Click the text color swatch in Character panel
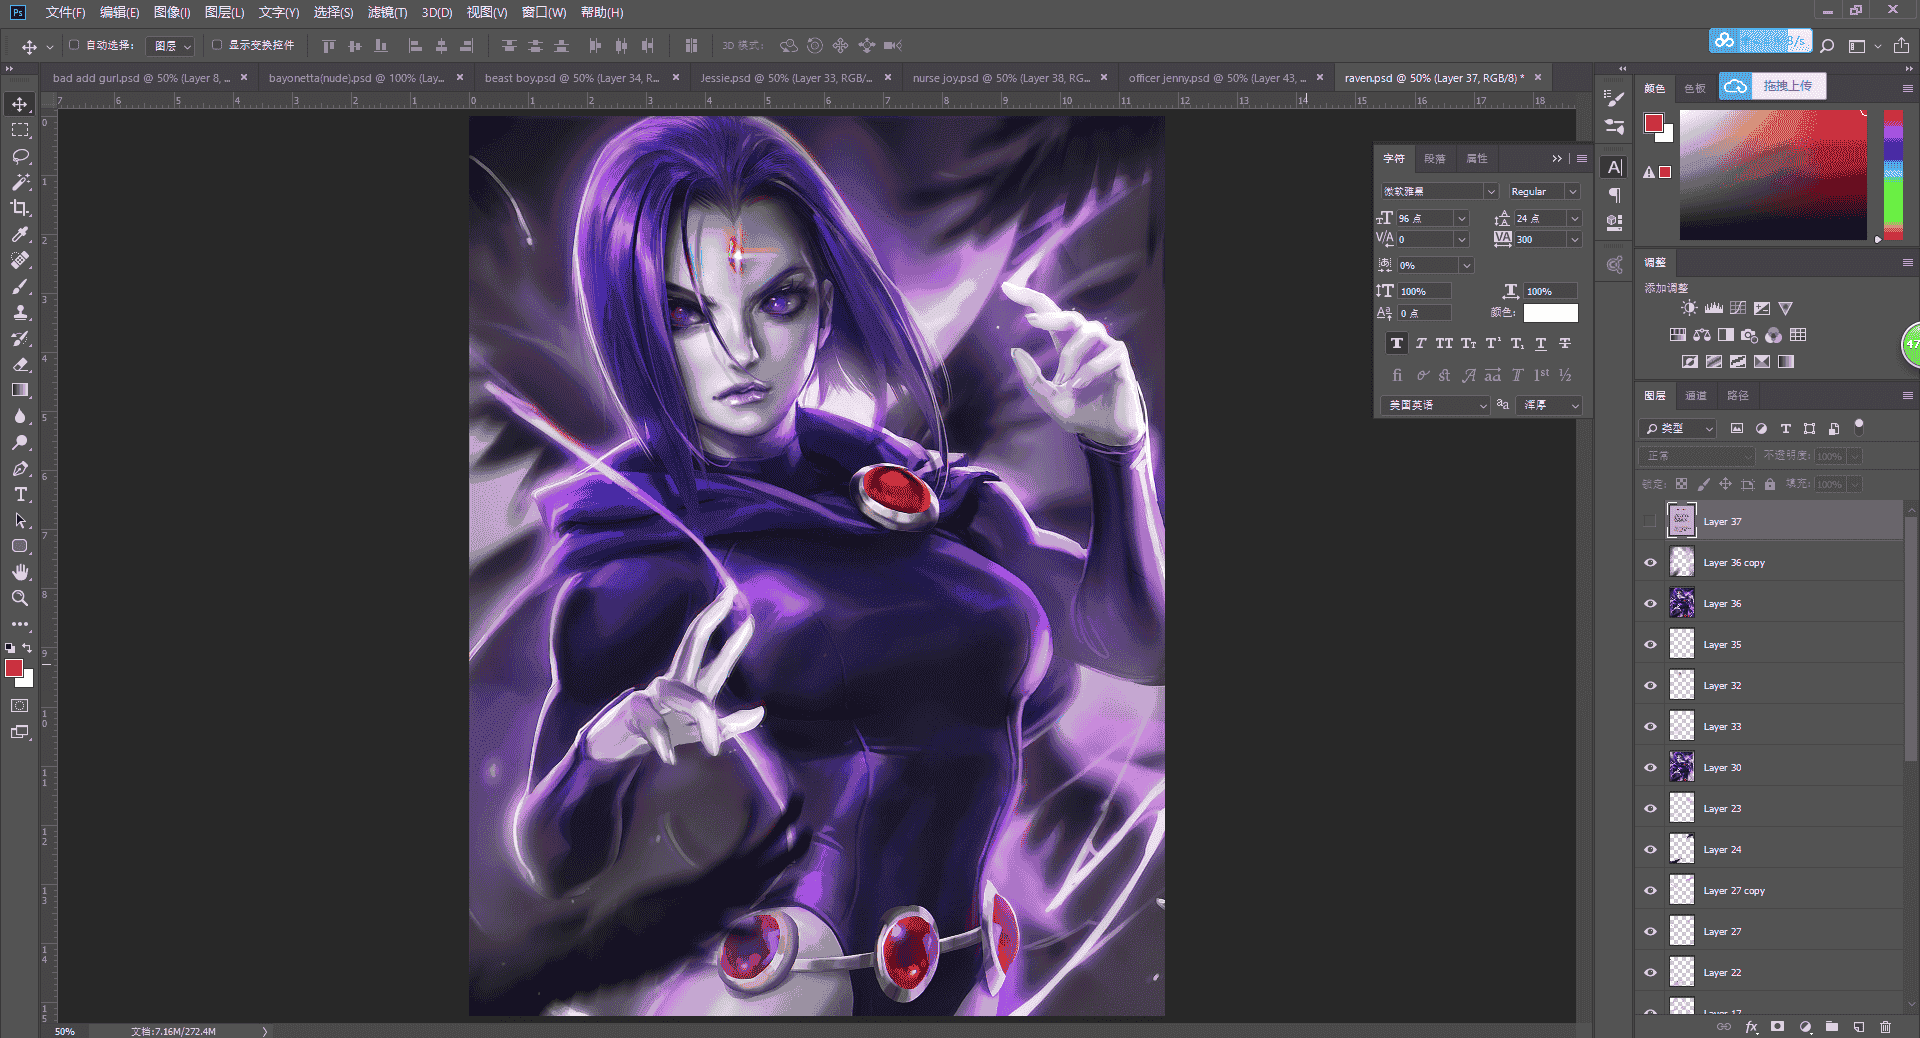 click(1550, 313)
